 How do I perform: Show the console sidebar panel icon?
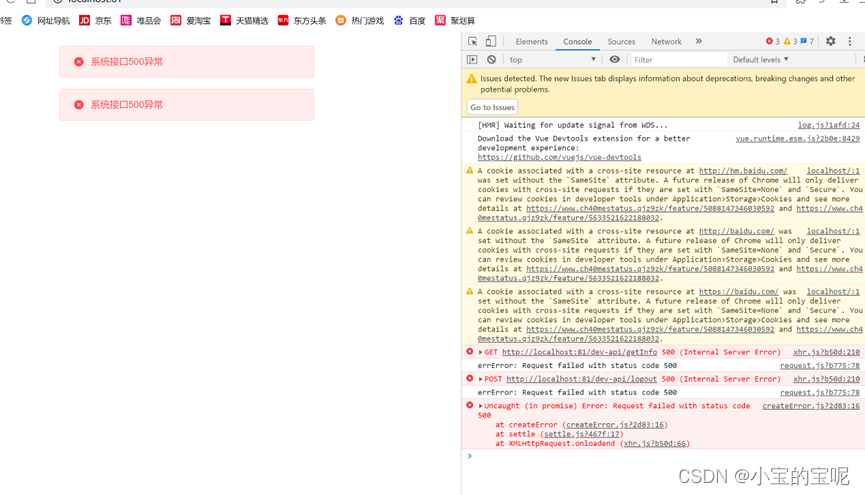(472, 60)
